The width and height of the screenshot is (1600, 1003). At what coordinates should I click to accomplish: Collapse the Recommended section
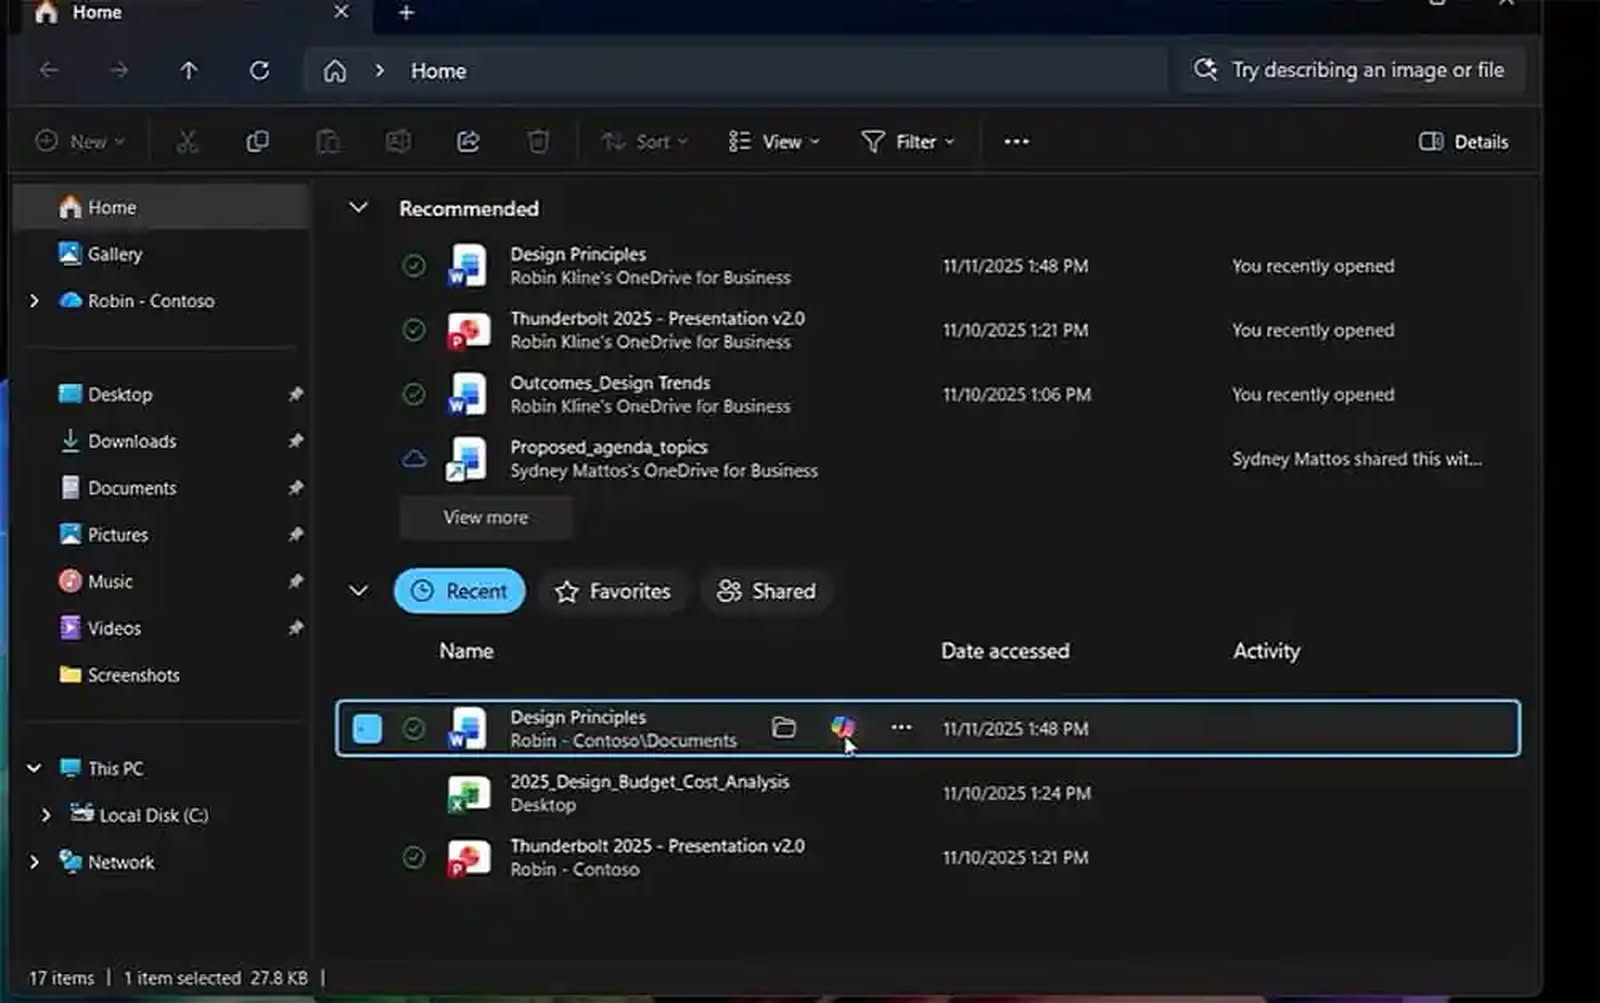[357, 208]
